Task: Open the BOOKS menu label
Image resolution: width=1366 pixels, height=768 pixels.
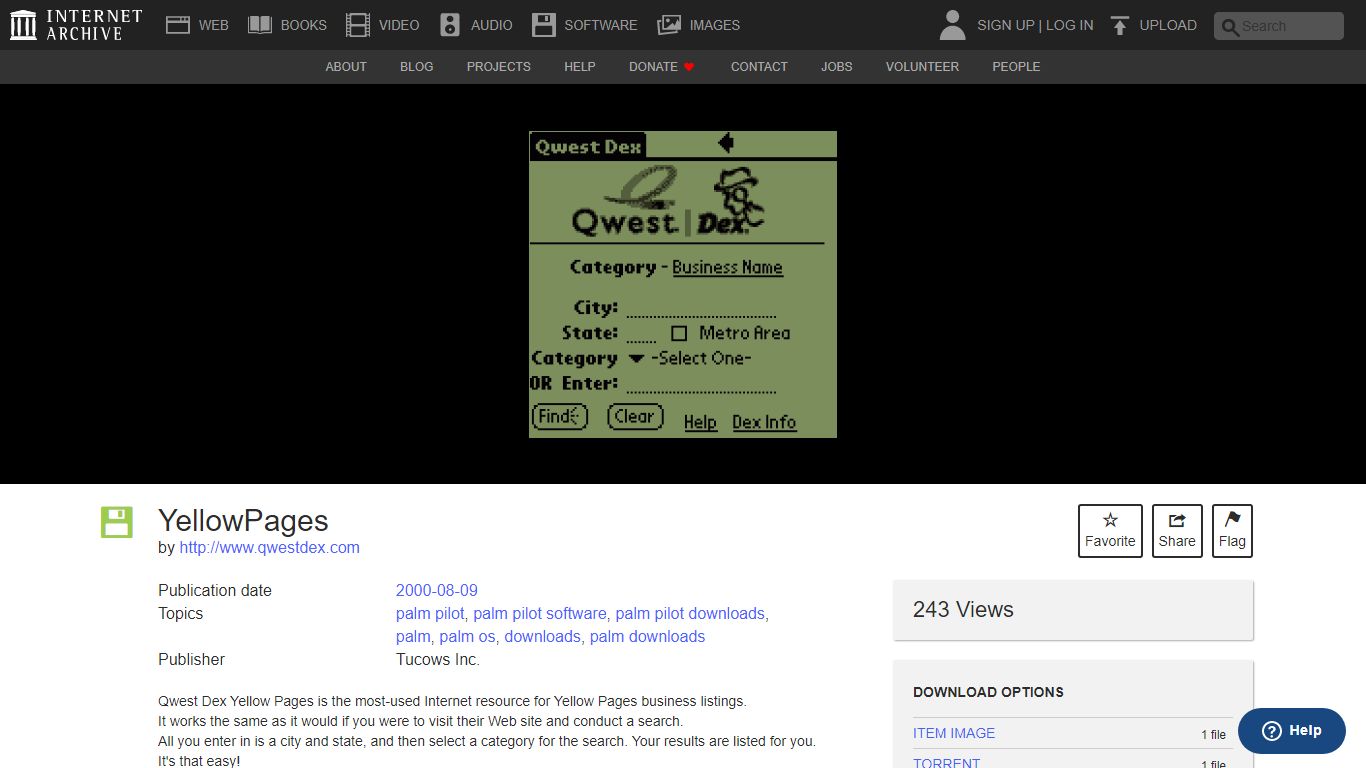Action: (304, 25)
